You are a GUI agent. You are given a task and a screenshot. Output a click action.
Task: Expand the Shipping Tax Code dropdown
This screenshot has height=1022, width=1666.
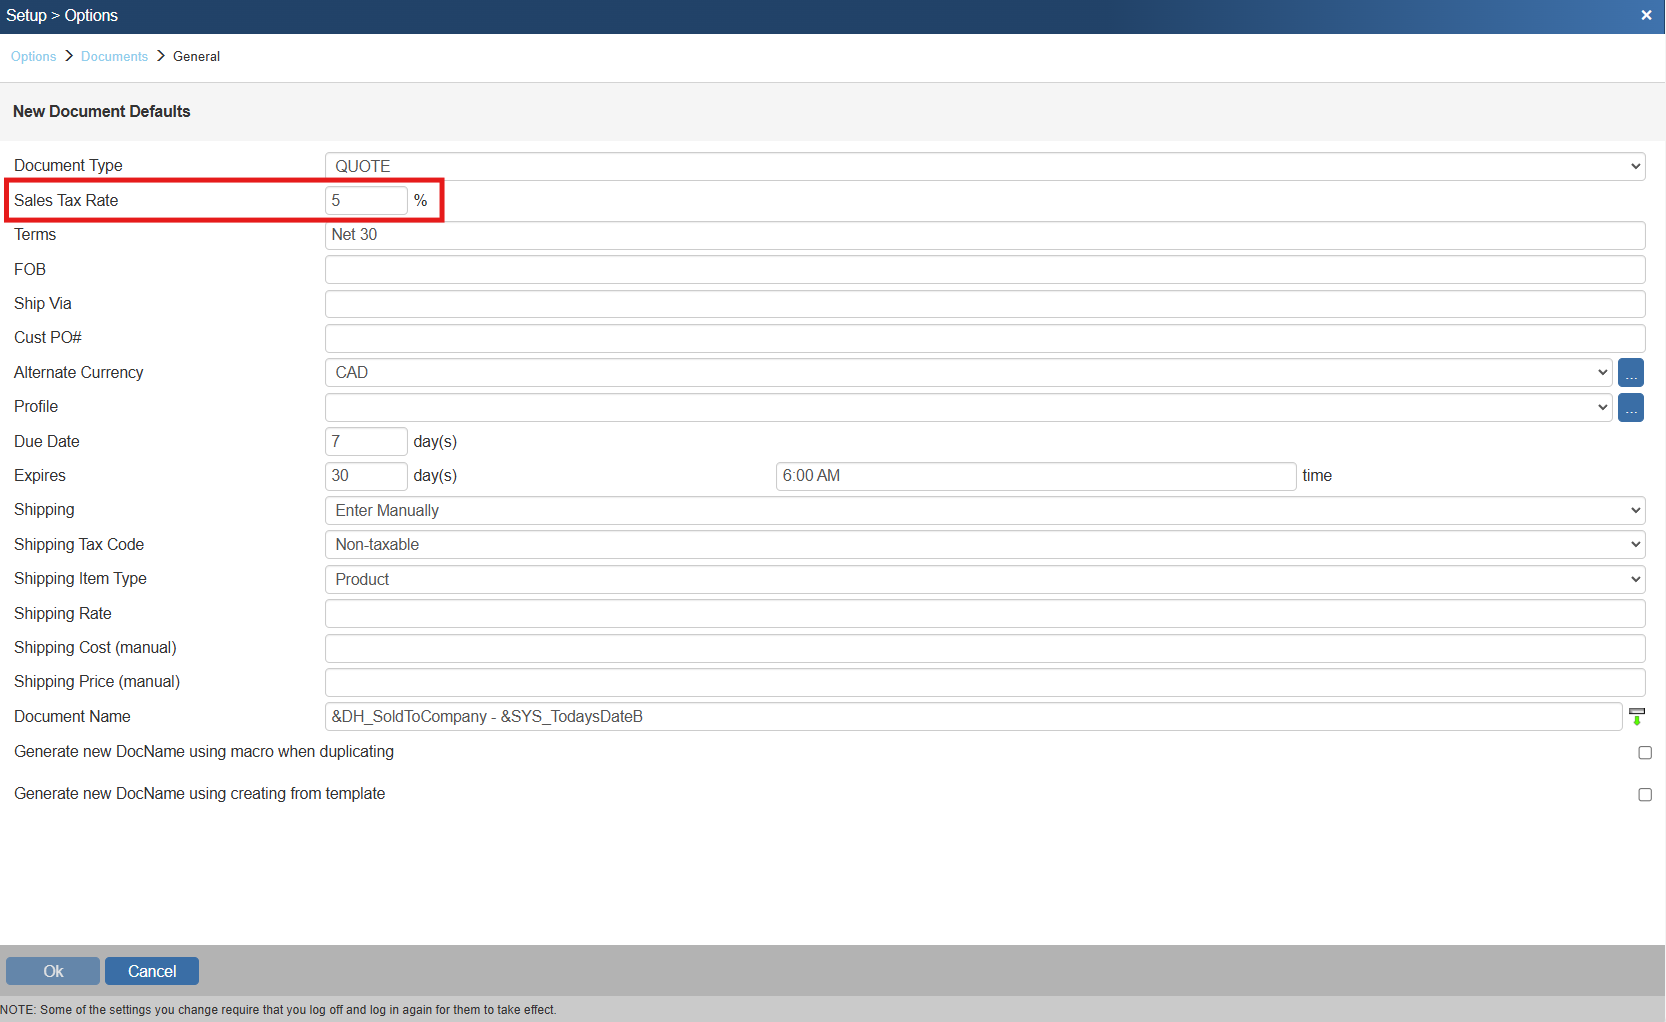coord(984,545)
